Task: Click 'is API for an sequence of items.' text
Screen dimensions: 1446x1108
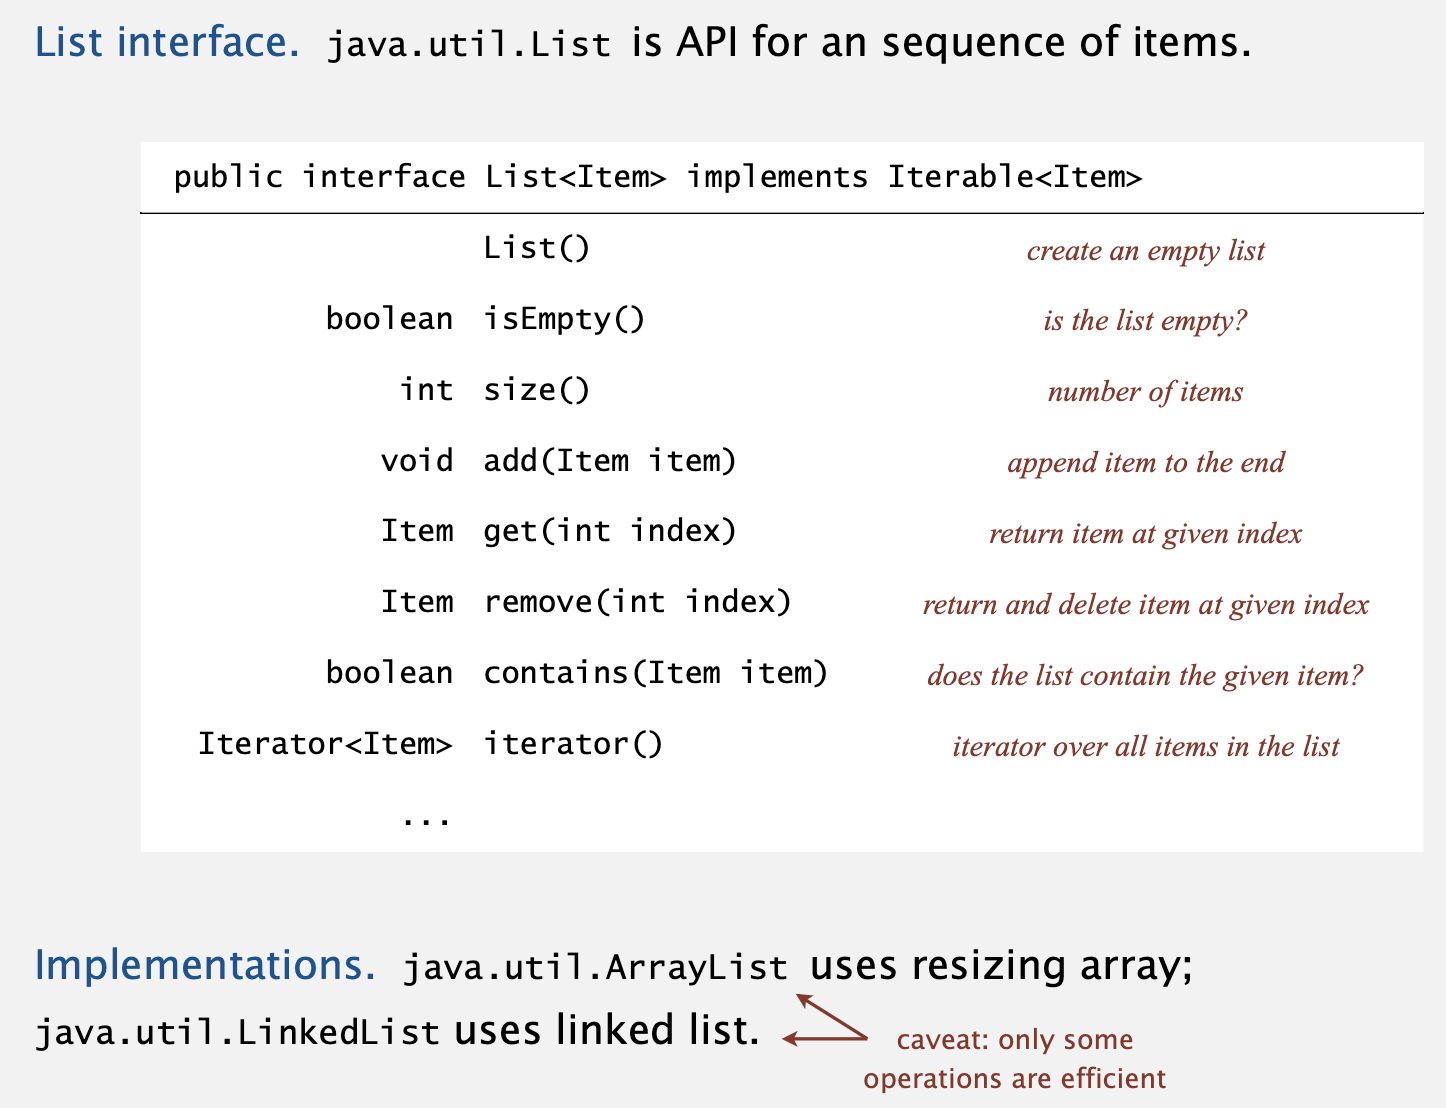Action: coord(941,42)
